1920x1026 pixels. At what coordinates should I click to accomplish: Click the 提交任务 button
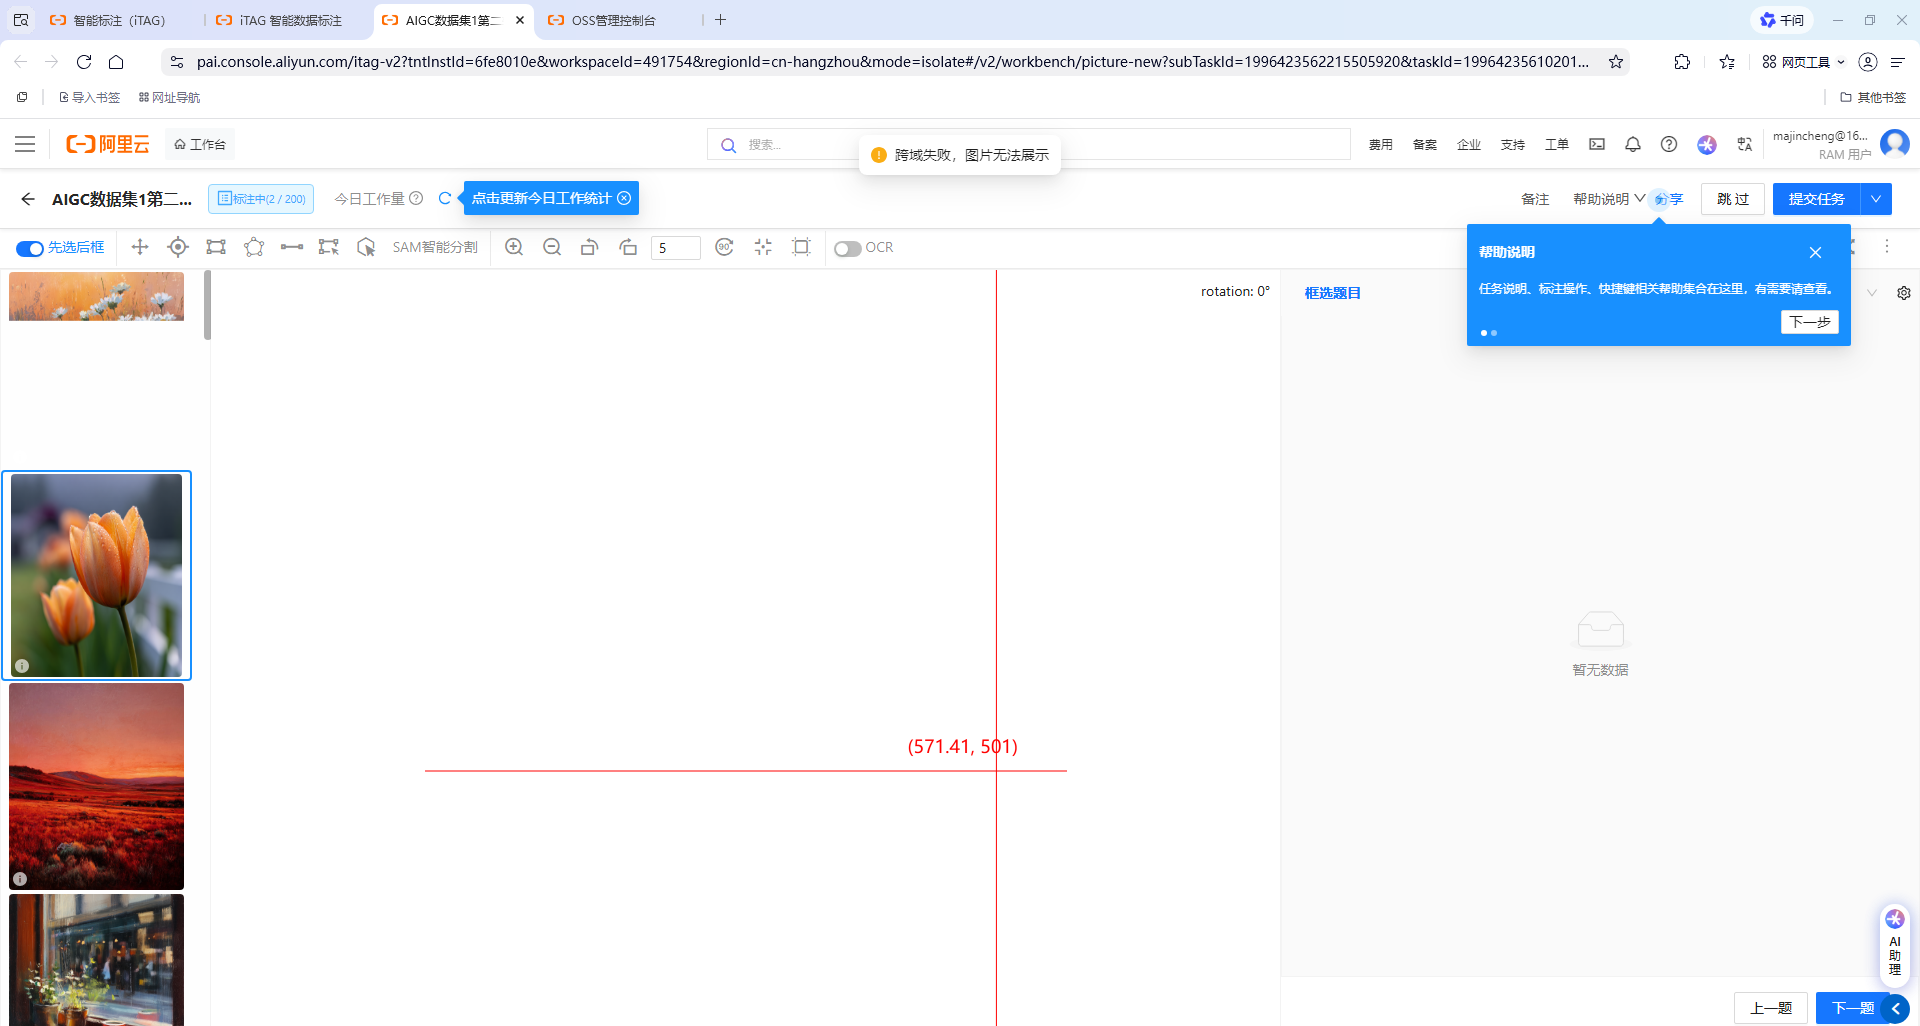click(x=1817, y=199)
